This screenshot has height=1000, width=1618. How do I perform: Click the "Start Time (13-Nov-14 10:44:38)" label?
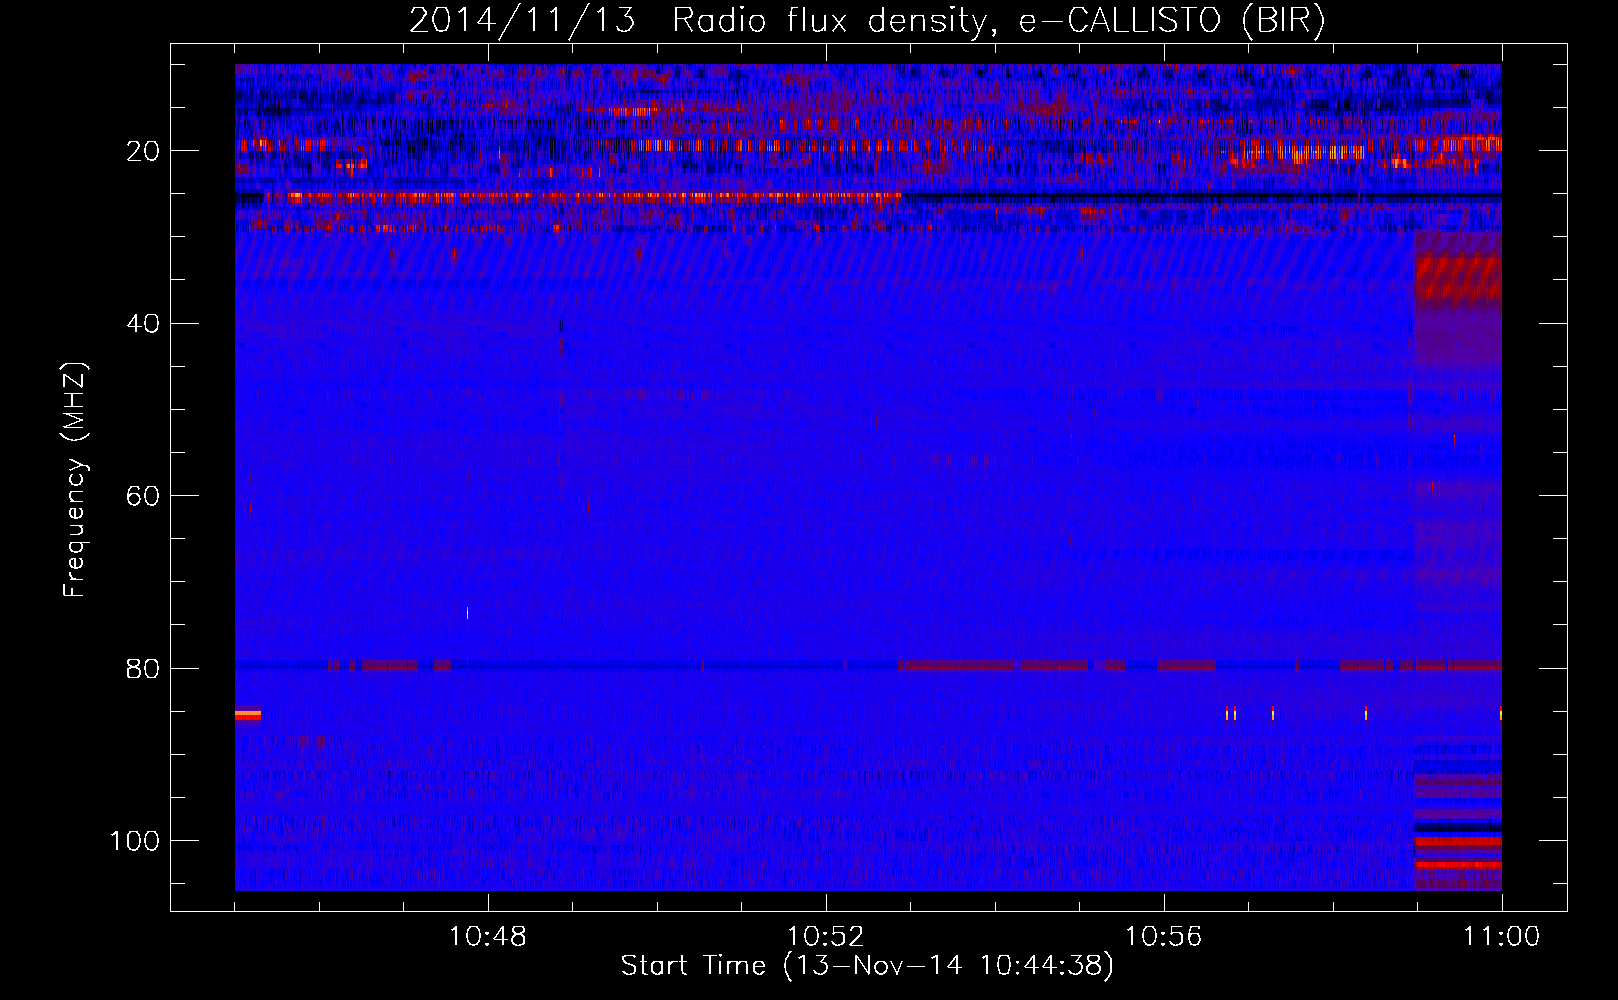click(x=867, y=966)
